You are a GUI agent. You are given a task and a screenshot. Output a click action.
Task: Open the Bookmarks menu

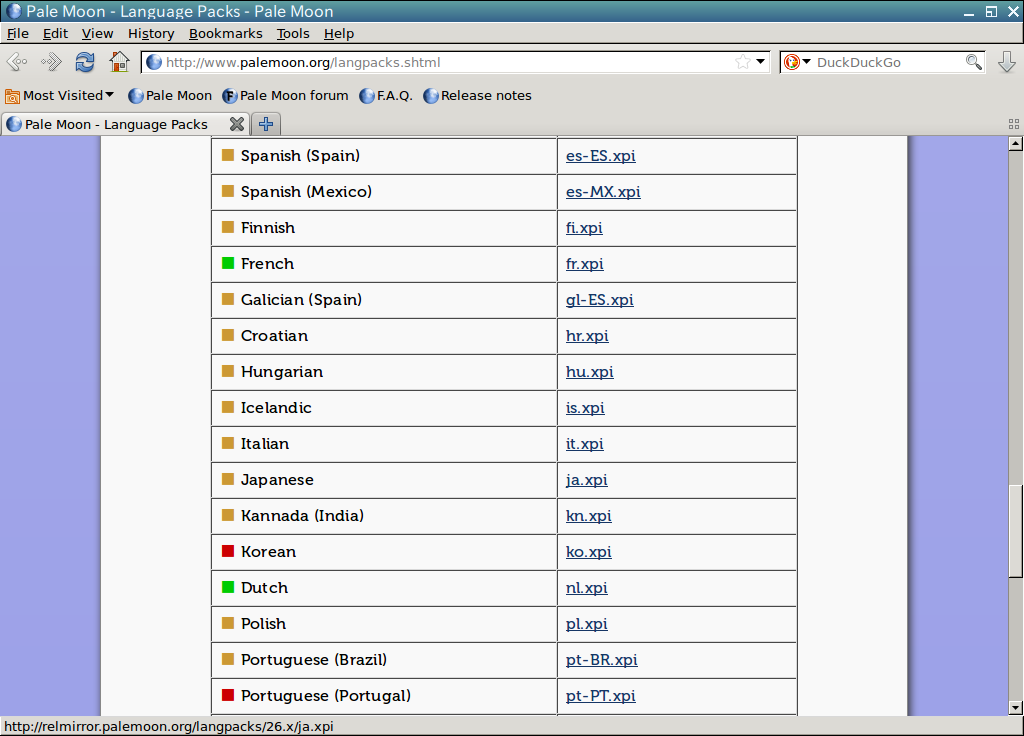tap(225, 33)
